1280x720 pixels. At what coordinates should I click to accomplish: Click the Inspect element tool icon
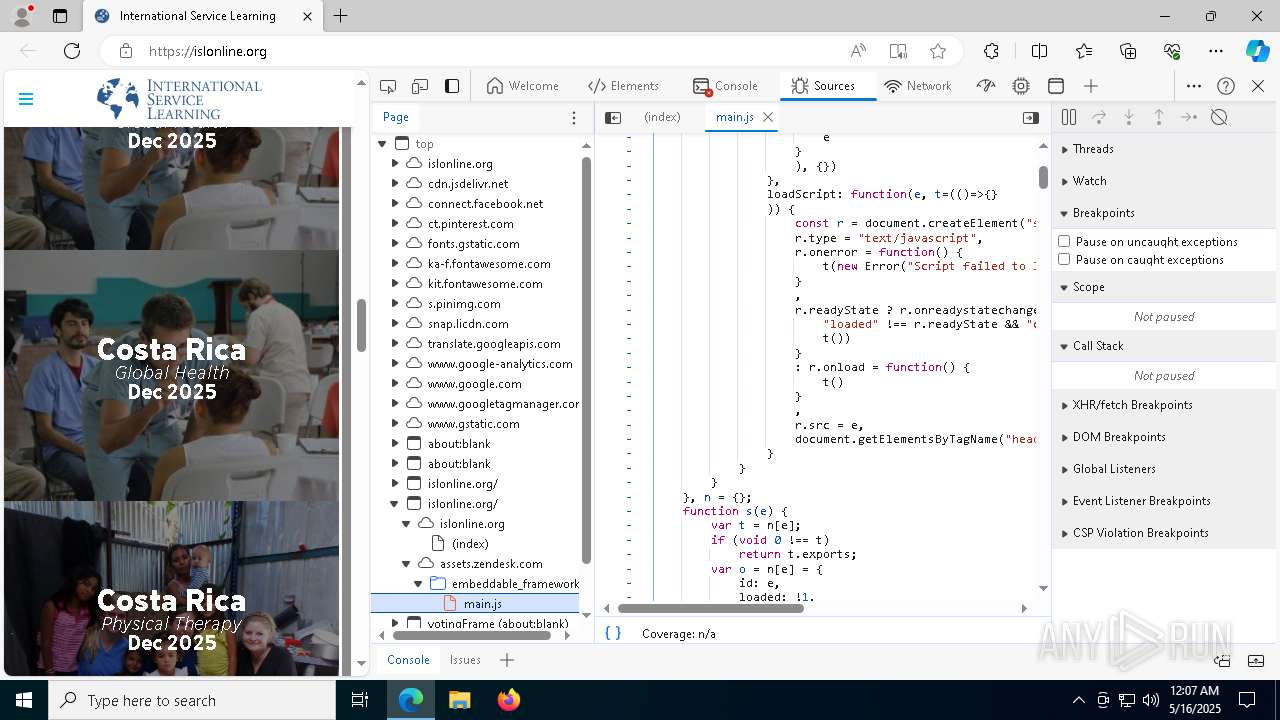pos(388,86)
